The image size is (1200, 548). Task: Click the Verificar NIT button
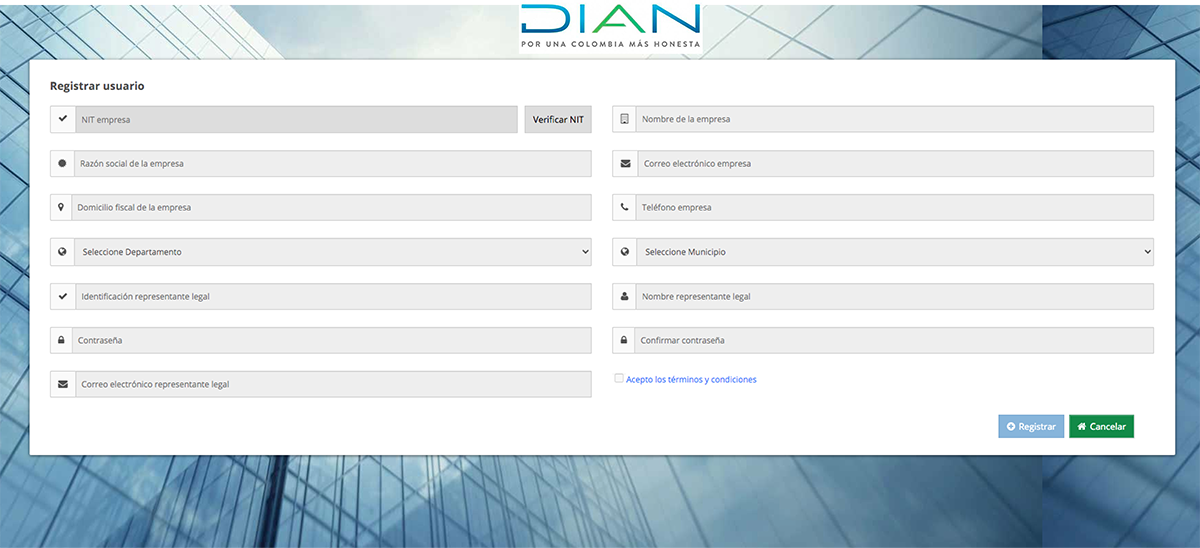click(x=558, y=119)
